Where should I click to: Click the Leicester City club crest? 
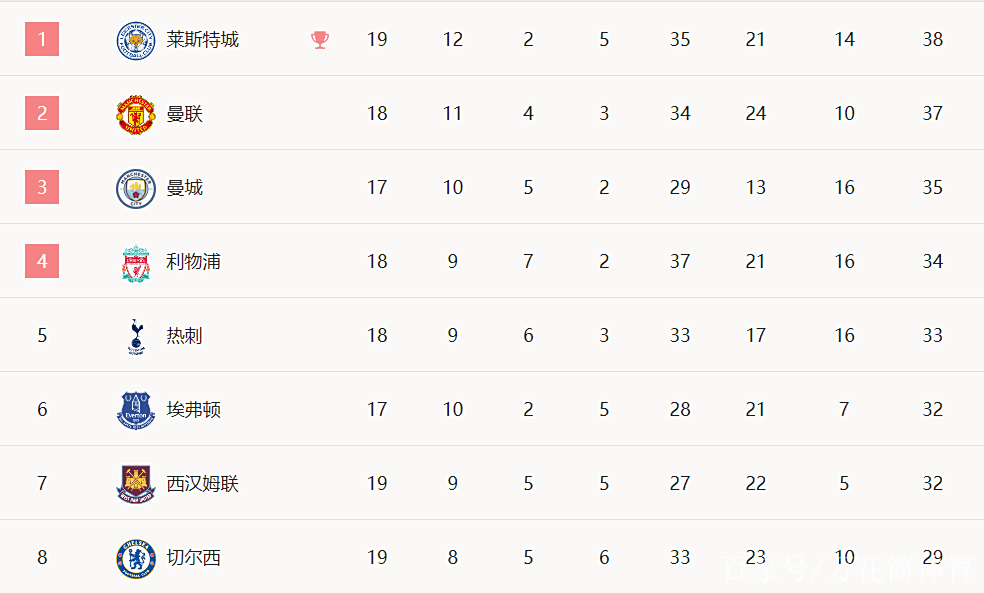click(136, 40)
